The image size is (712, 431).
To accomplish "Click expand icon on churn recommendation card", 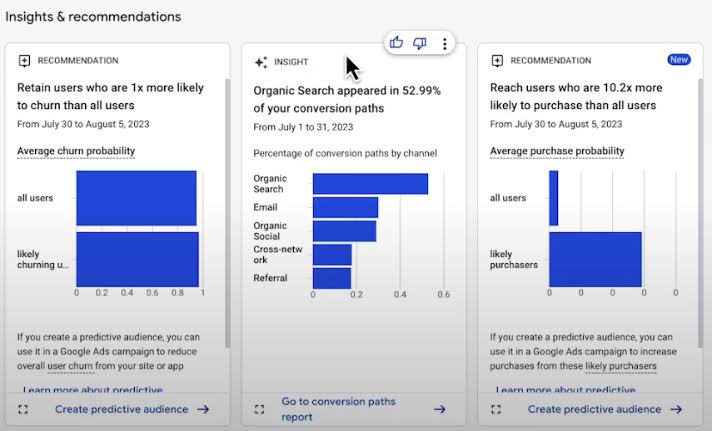I will click(x=23, y=409).
